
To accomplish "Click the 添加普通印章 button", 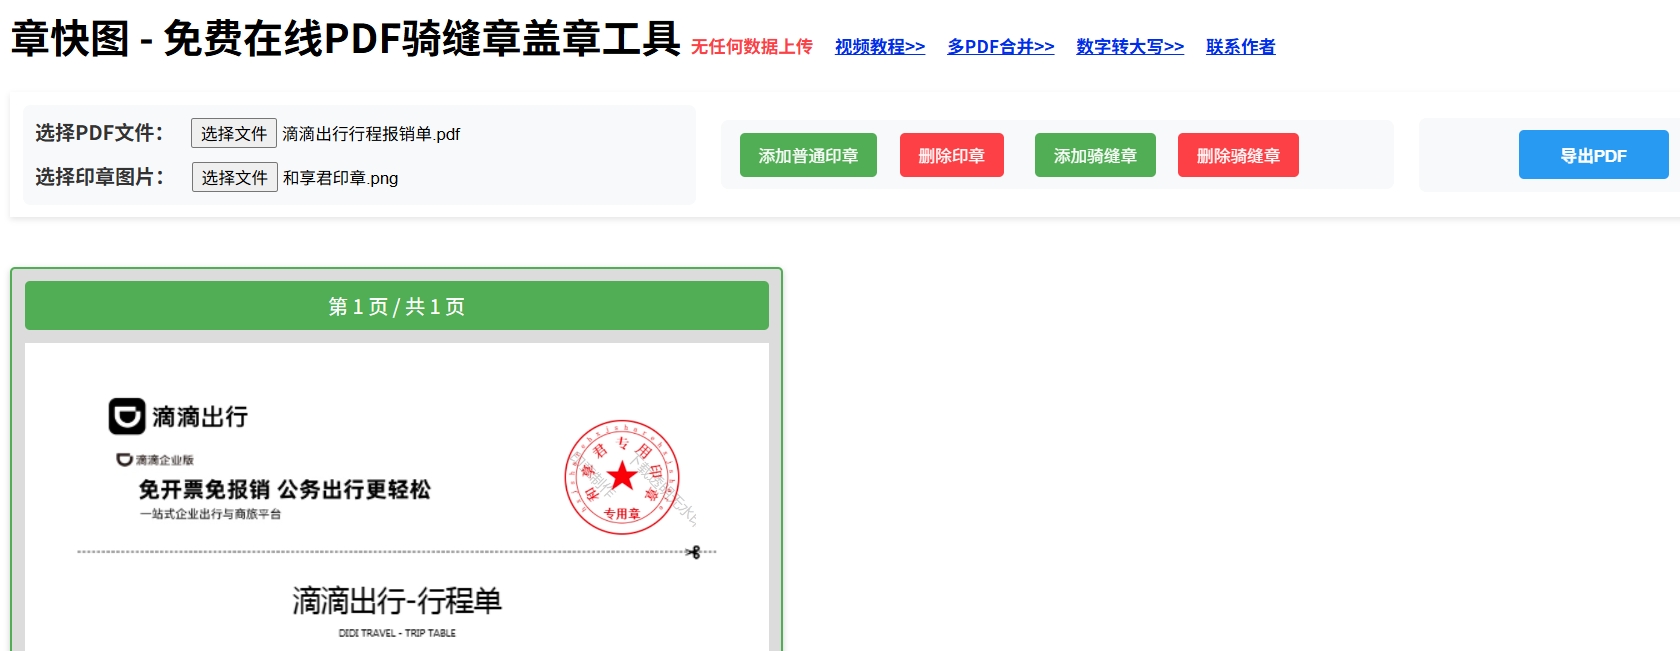I will pos(808,155).
